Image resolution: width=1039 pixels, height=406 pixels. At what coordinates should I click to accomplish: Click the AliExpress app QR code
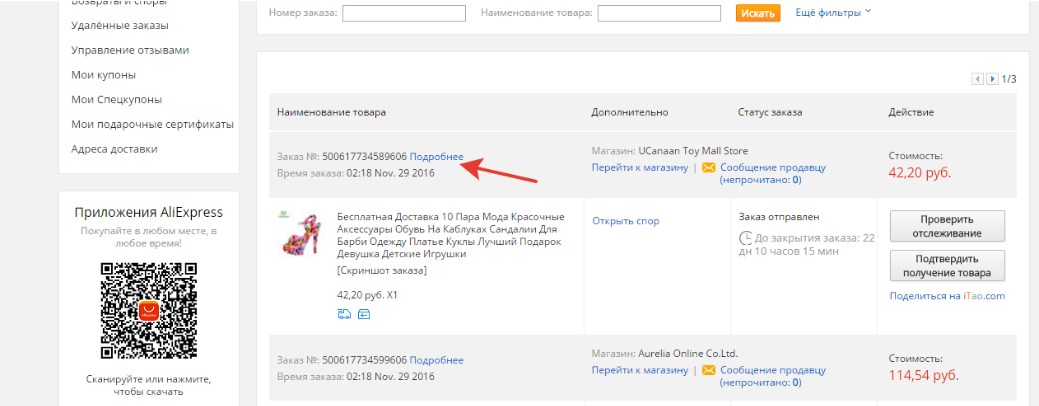coord(148,308)
